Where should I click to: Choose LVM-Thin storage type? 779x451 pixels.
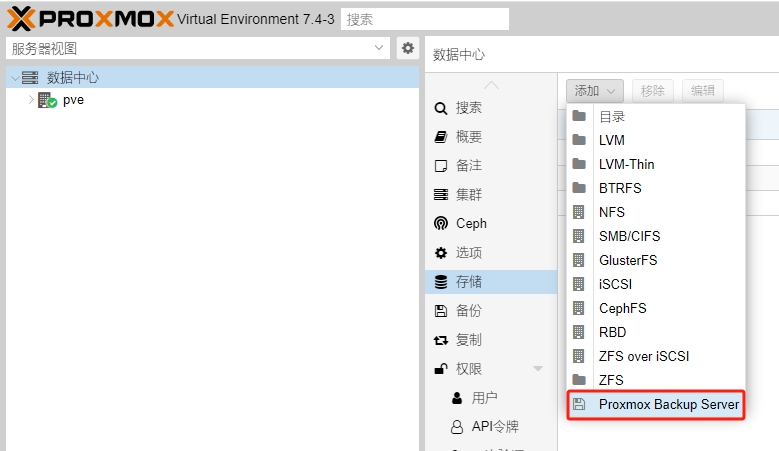click(626, 164)
